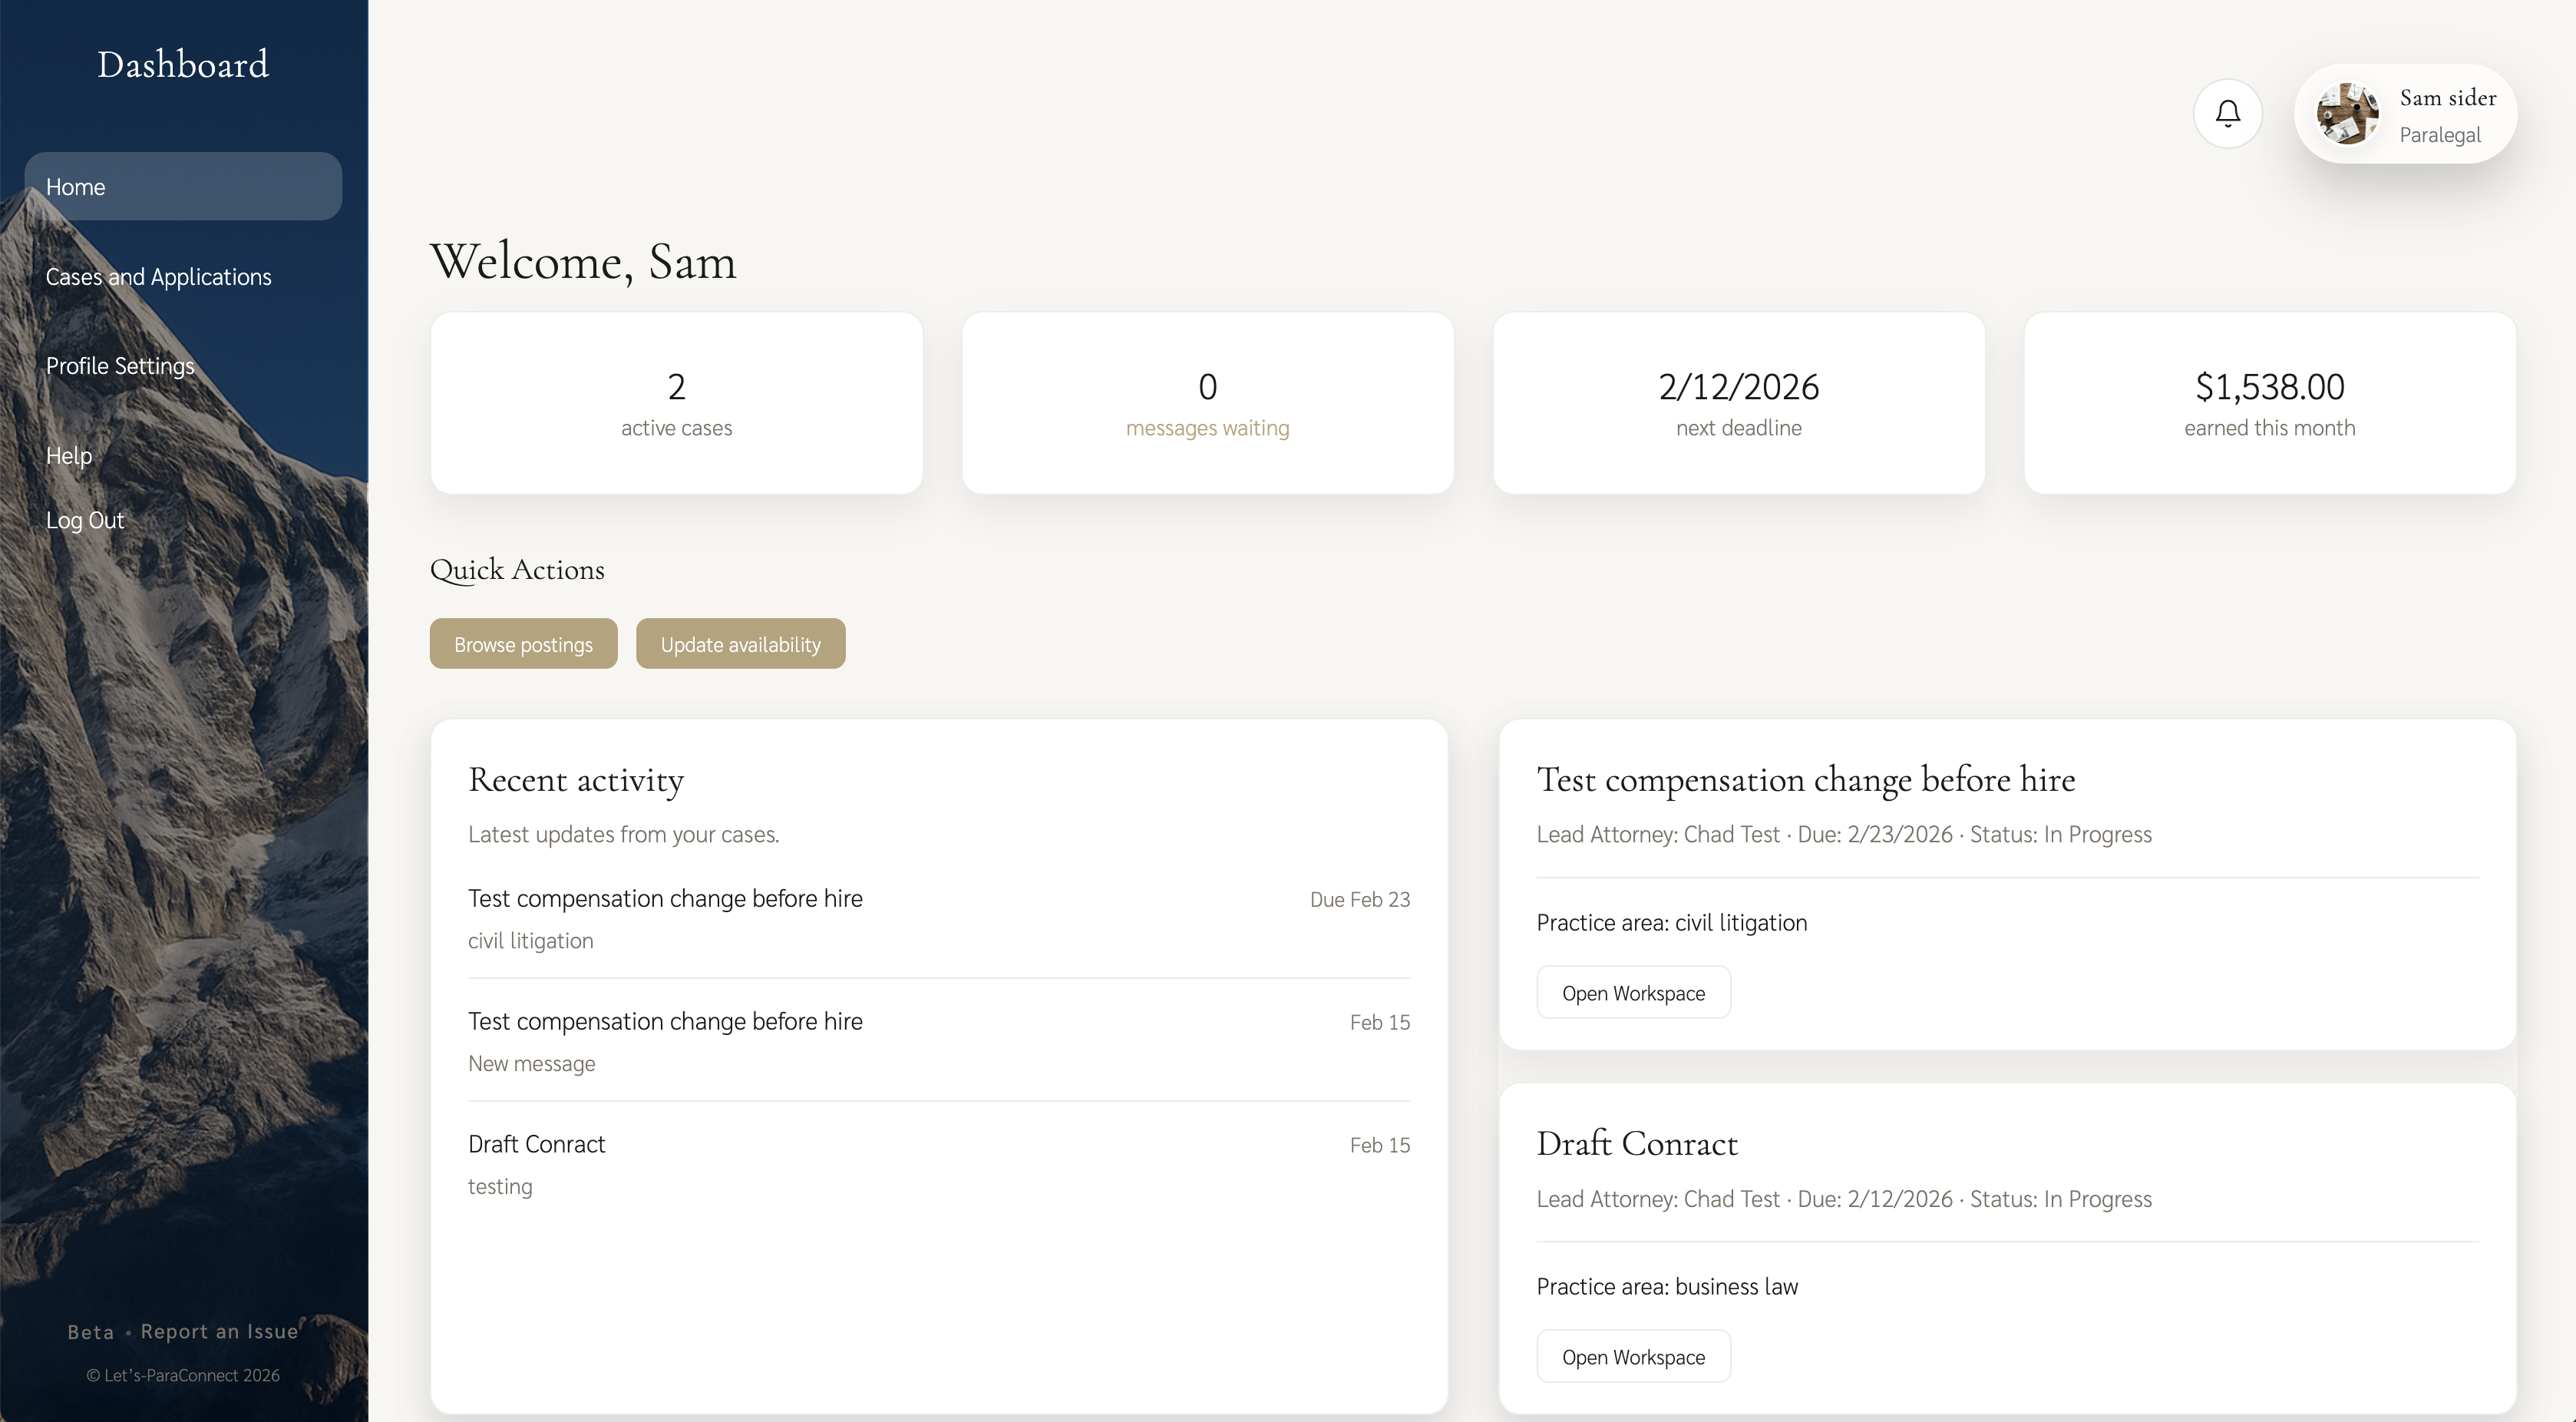Go to Profile Settings

pos(120,365)
